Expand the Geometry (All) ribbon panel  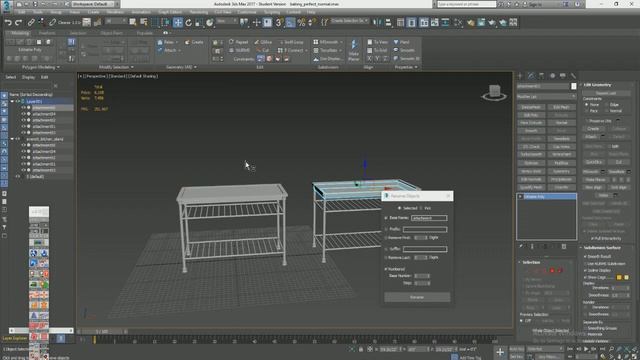pyautogui.click(x=182, y=67)
